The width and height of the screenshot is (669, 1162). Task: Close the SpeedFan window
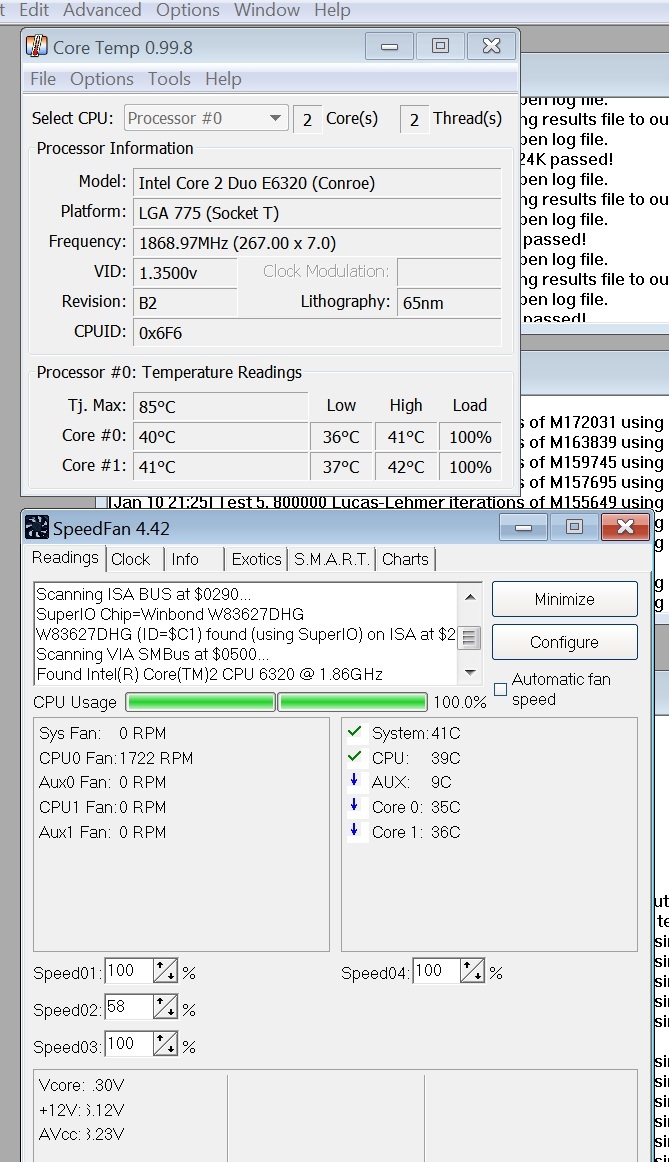[x=625, y=527]
